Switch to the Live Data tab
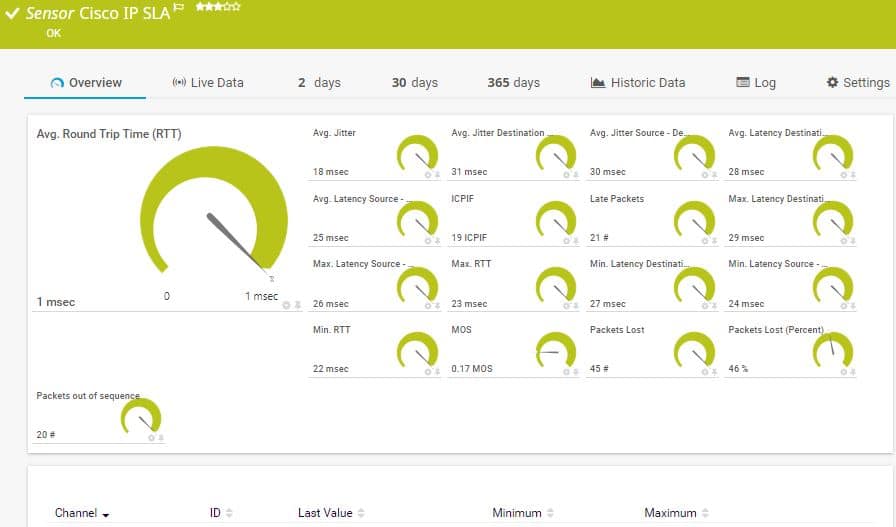This screenshot has height=527, width=896. [x=207, y=82]
